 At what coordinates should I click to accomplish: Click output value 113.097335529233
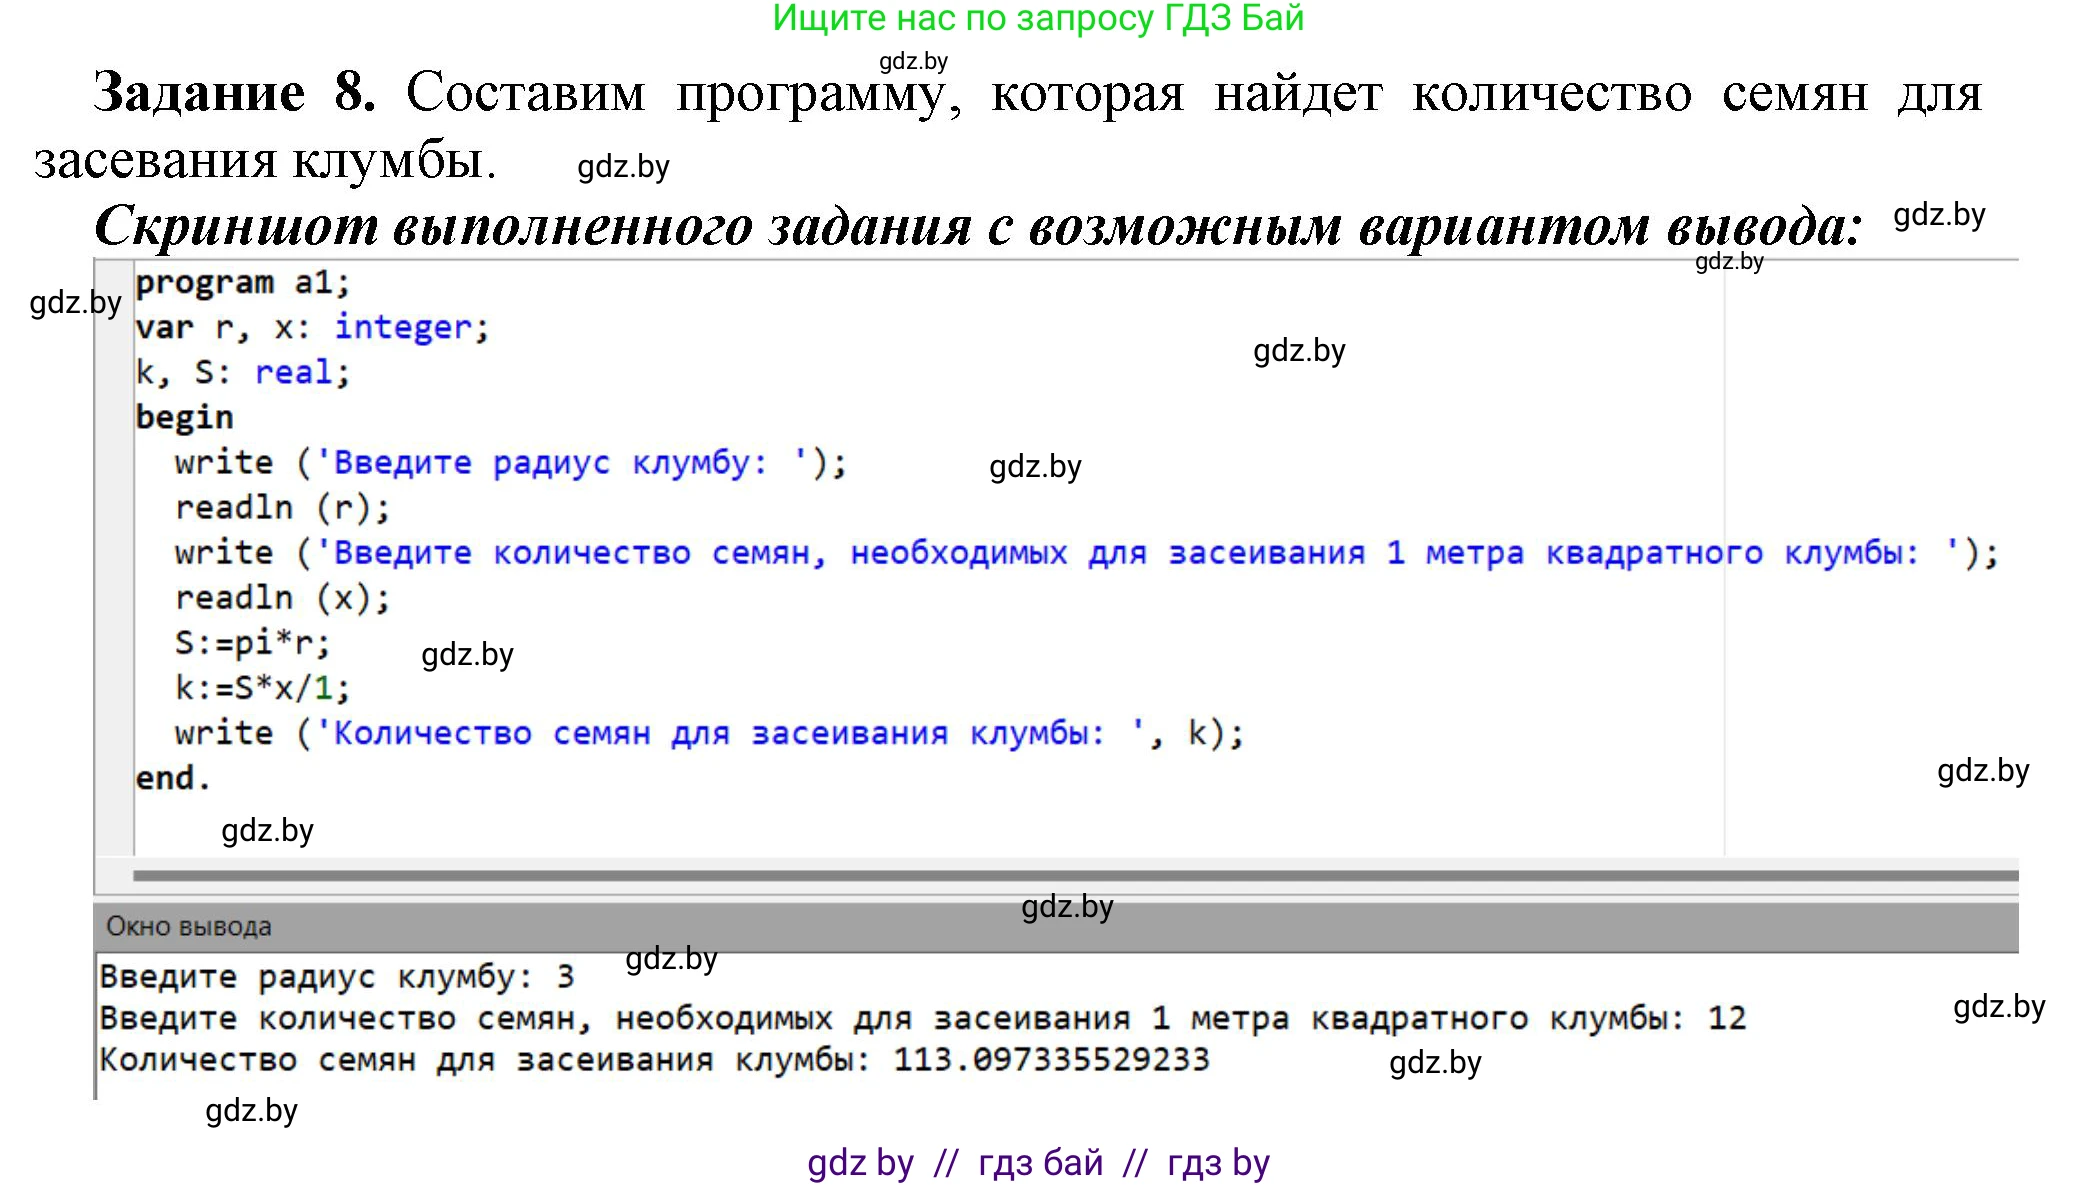click(1051, 1060)
